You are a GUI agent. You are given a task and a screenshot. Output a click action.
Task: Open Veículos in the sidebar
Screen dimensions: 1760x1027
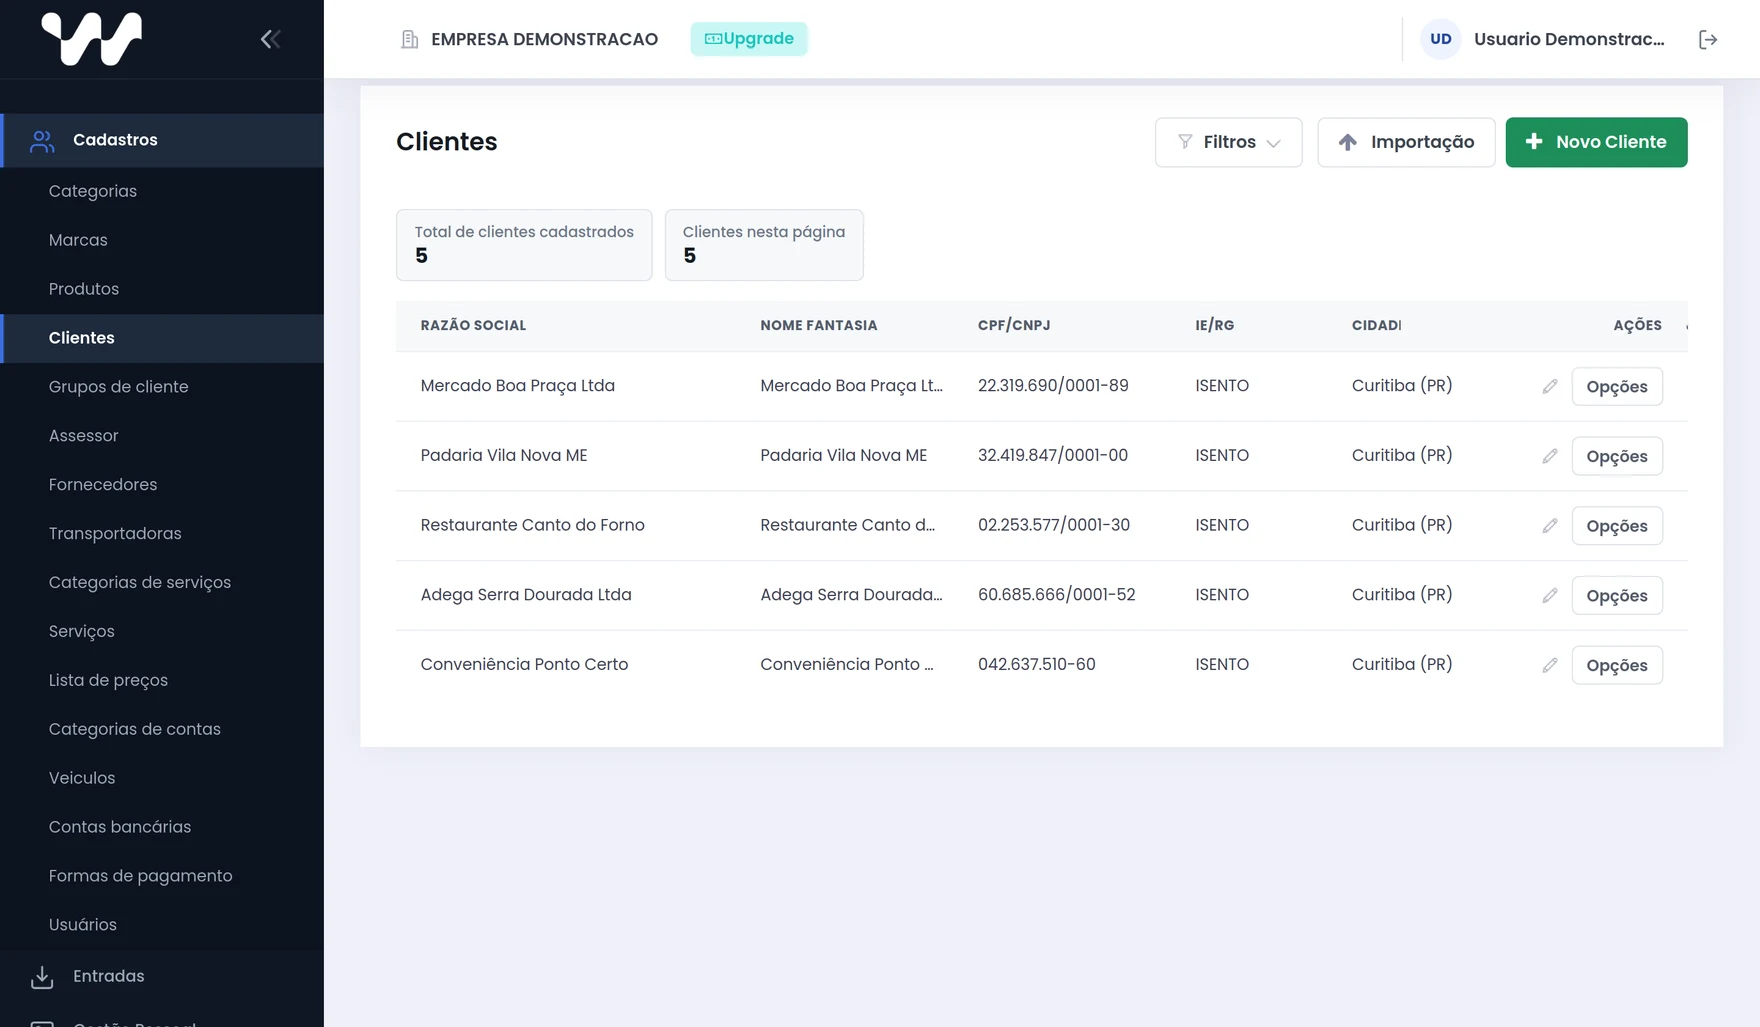(x=82, y=778)
